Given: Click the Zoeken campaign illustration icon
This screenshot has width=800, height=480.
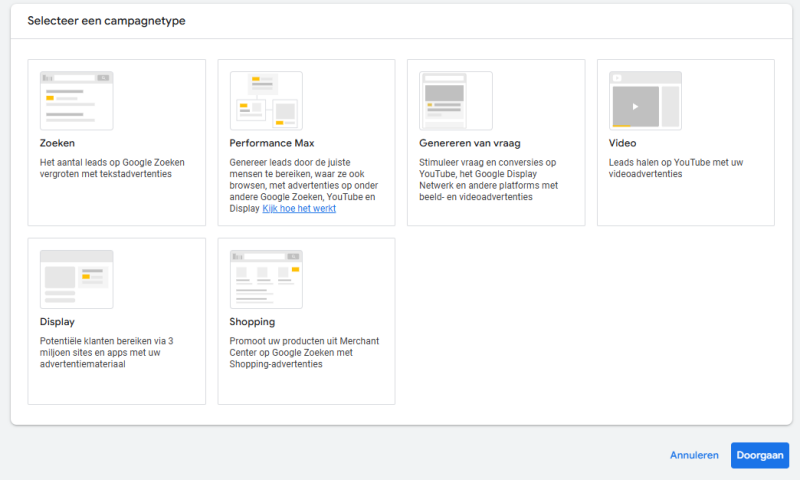Looking at the screenshot, I should [x=76, y=100].
